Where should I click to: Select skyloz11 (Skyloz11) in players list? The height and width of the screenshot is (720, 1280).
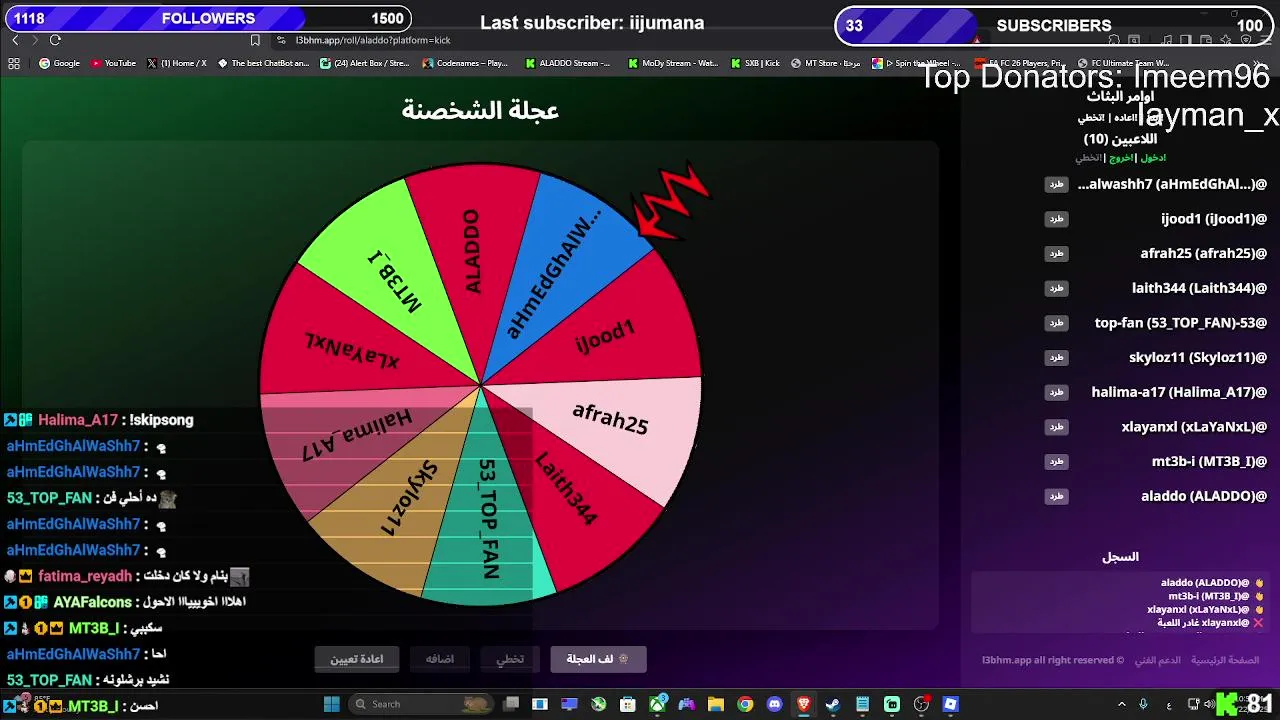click(1198, 357)
